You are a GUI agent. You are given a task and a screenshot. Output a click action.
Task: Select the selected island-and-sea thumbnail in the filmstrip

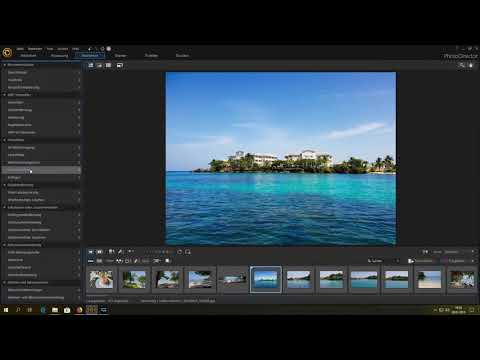pos(266,279)
